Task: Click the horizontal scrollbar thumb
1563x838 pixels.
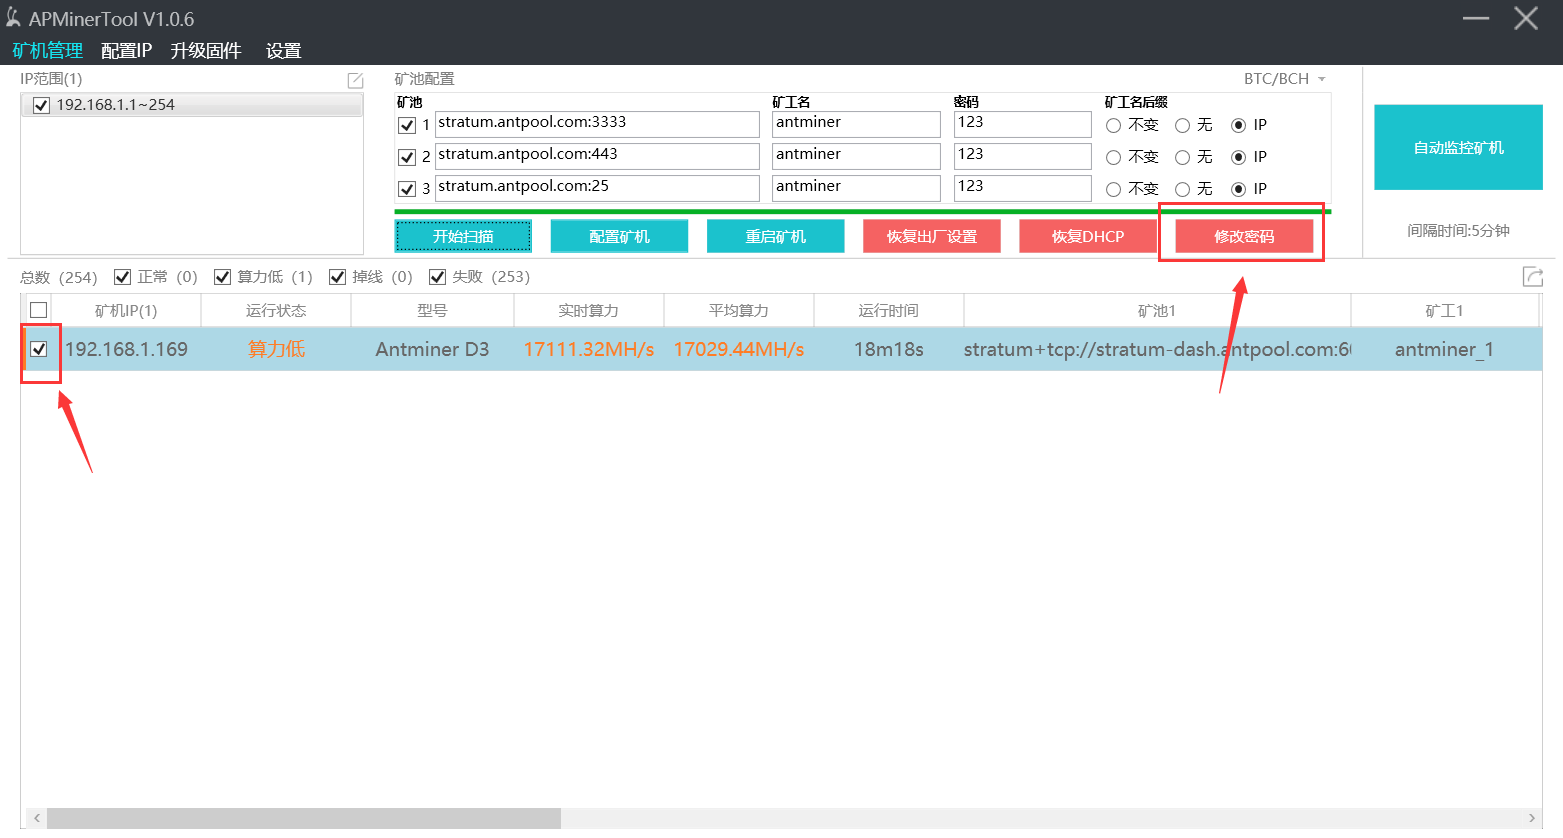Action: [304, 818]
